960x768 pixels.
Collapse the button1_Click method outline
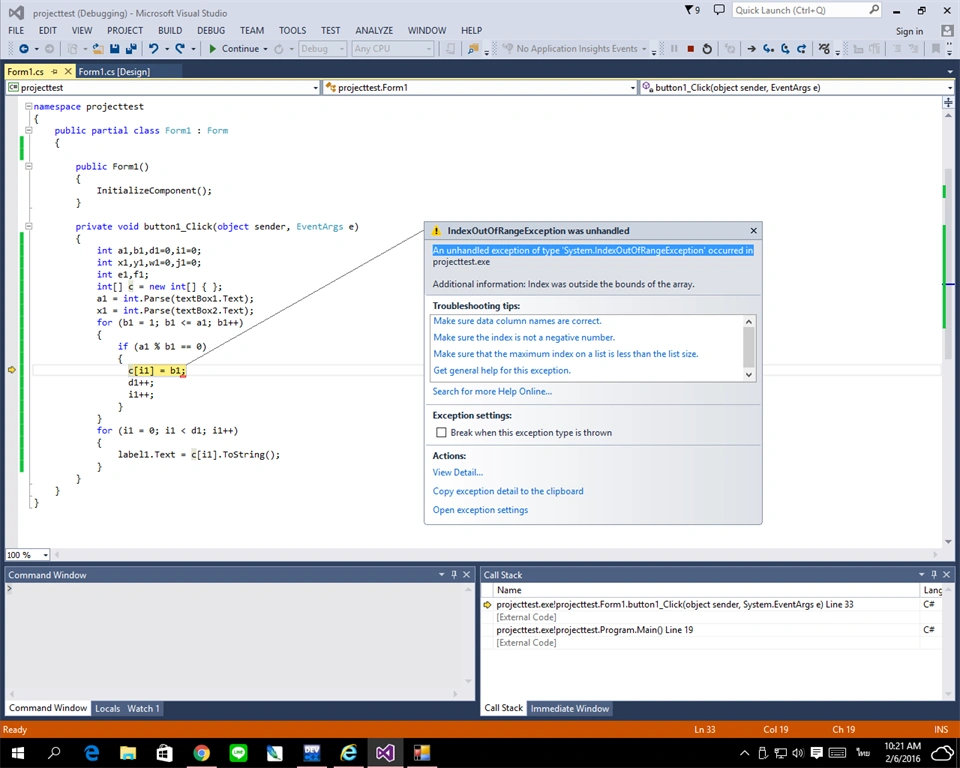pyautogui.click(x=28, y=226)
